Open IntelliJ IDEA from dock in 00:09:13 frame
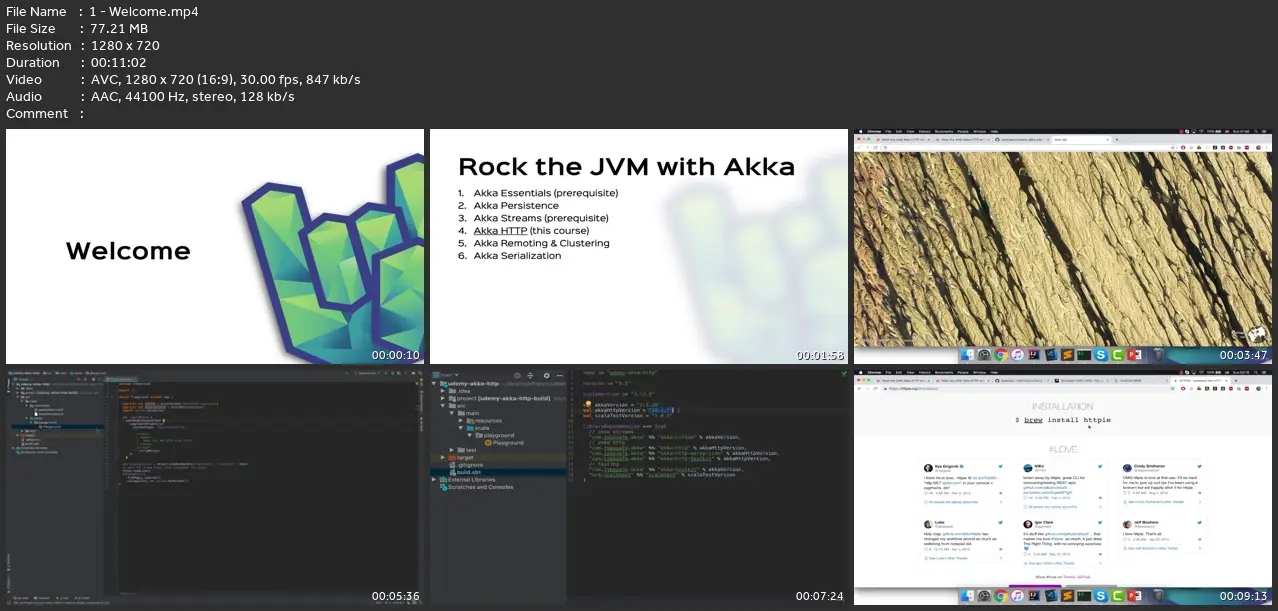Screen dimensions: 1278x611 click(1034, 596)
